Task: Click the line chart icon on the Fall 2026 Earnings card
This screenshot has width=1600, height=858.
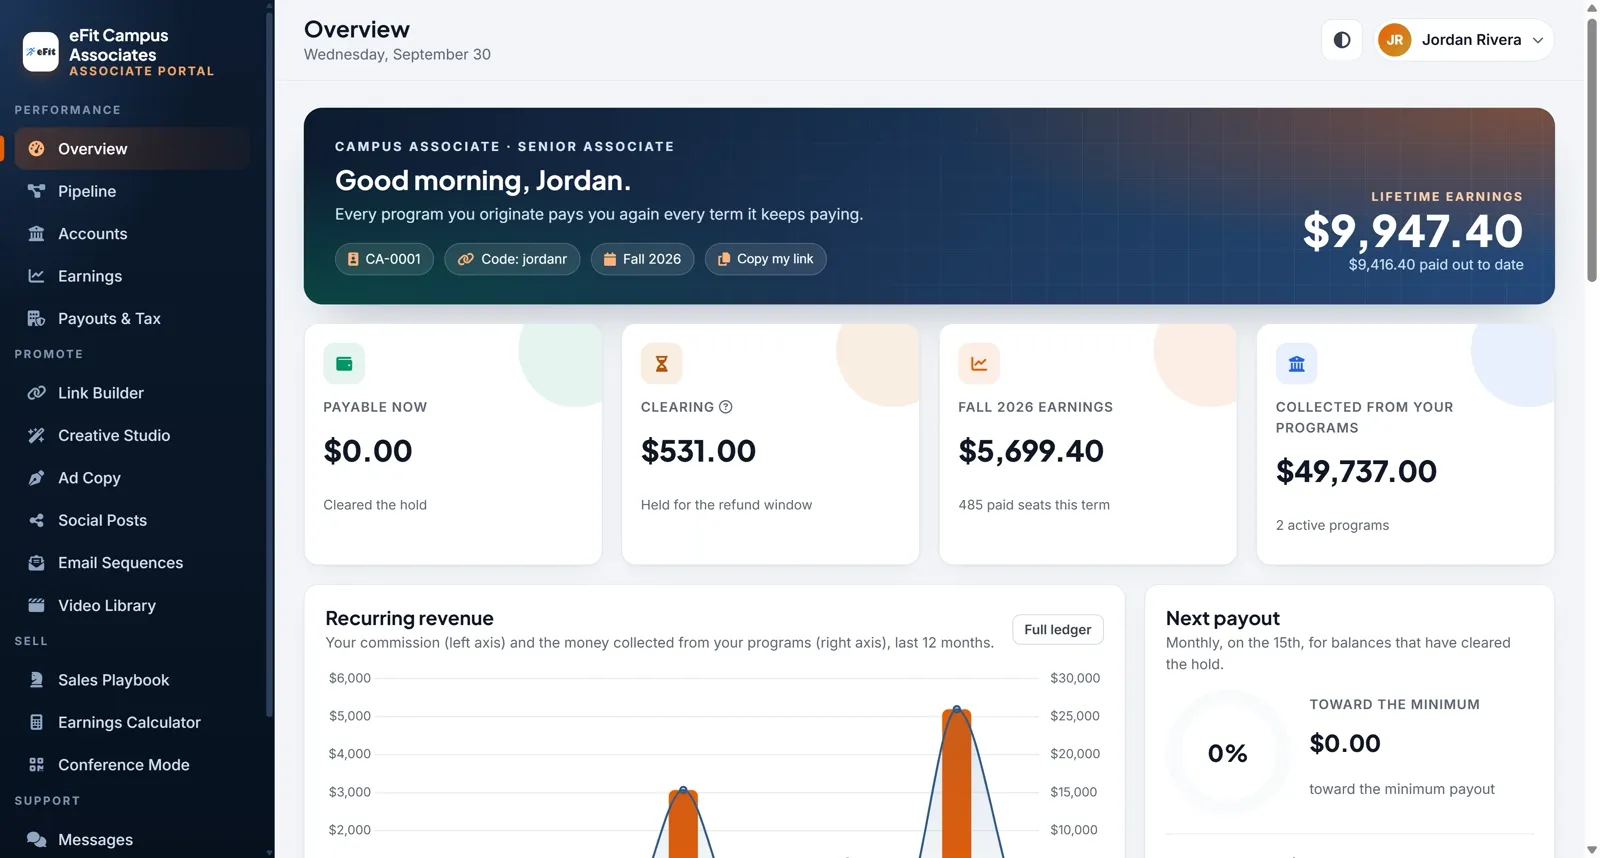Action: tap(979, 364)
